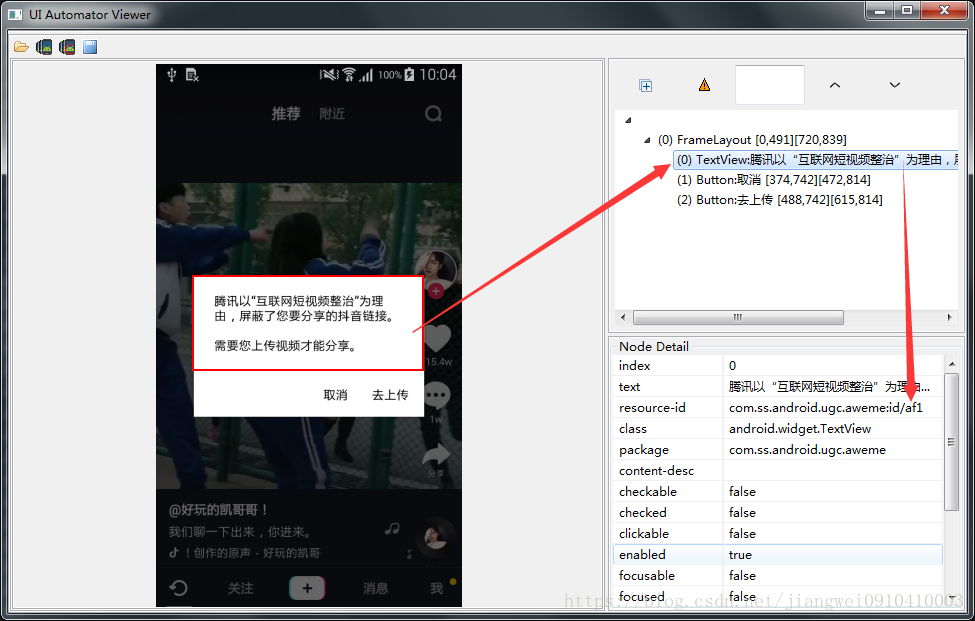Click the package value com.ss.android.ugc.aweme
The width and height of the screenshot is (975, 621).
tap(807, 449)
